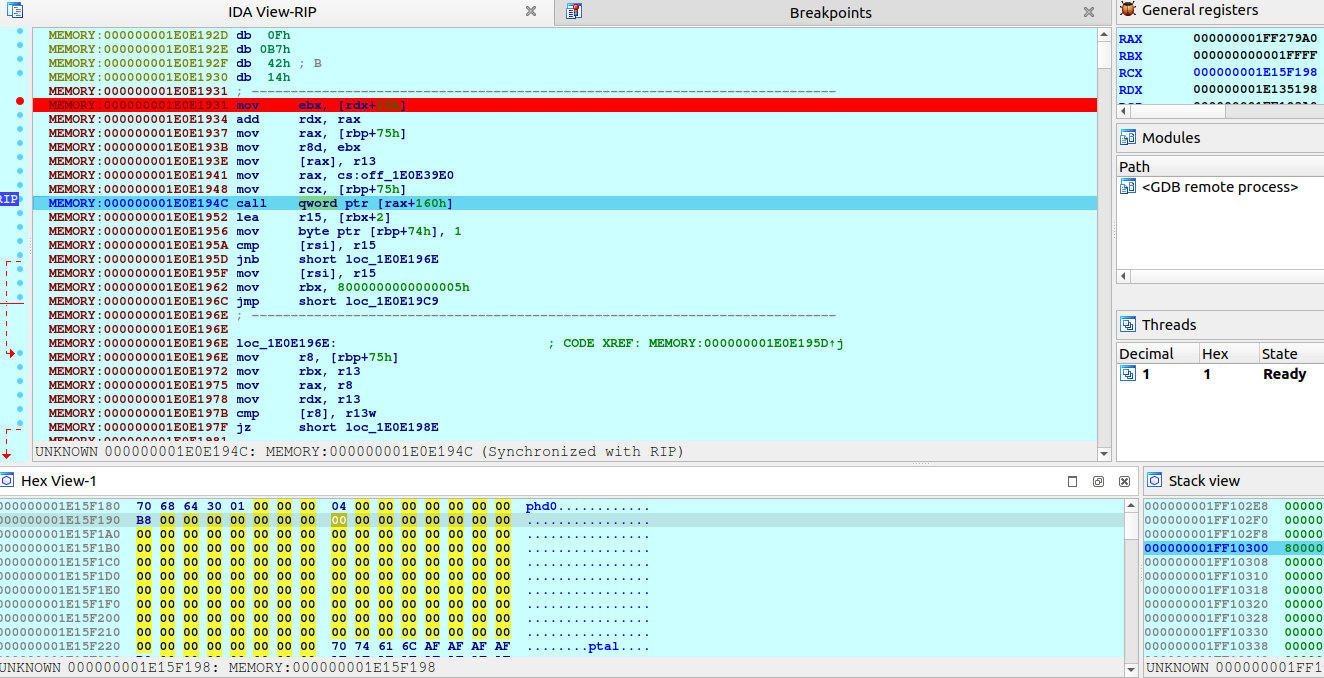The width and height of the screenshot is (1324, 678).
Task: Switch to the IDA View-RIP tab
Action: click(x=272, y=12)
